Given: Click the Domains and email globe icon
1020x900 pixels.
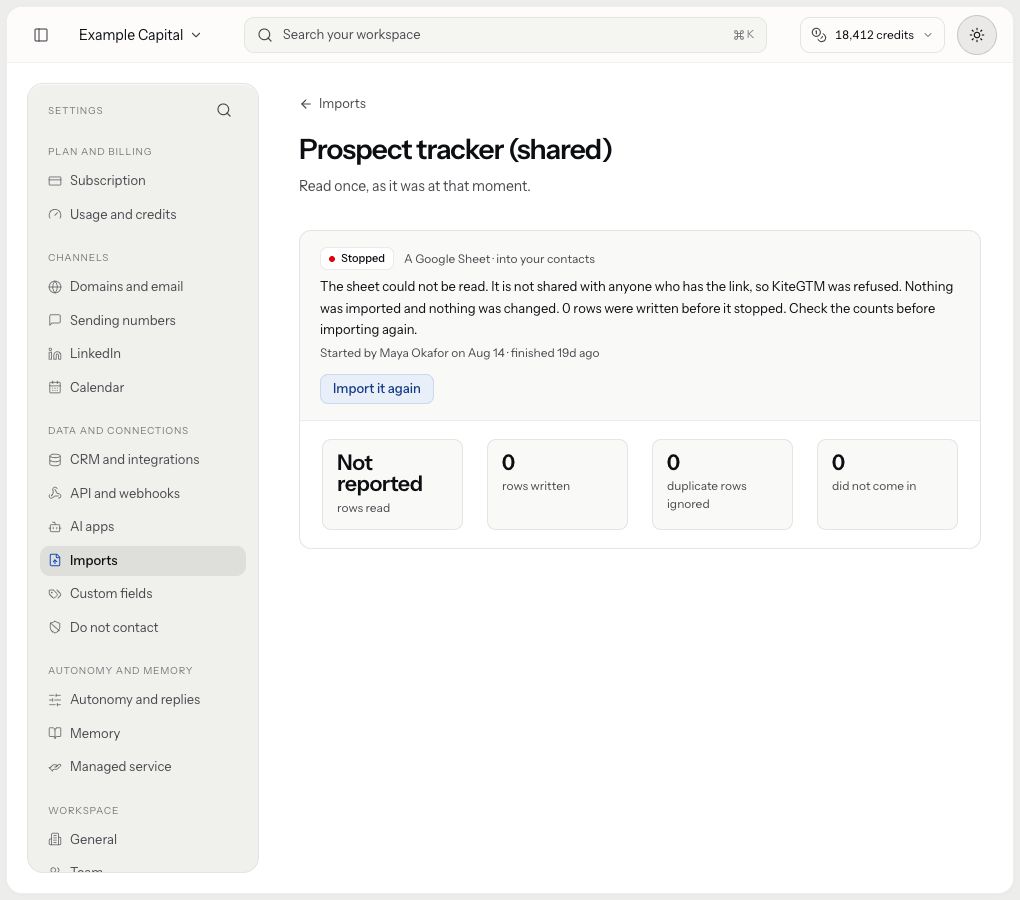Looking at the screenshot, I should pyautogui.click(x=55, y=287).
